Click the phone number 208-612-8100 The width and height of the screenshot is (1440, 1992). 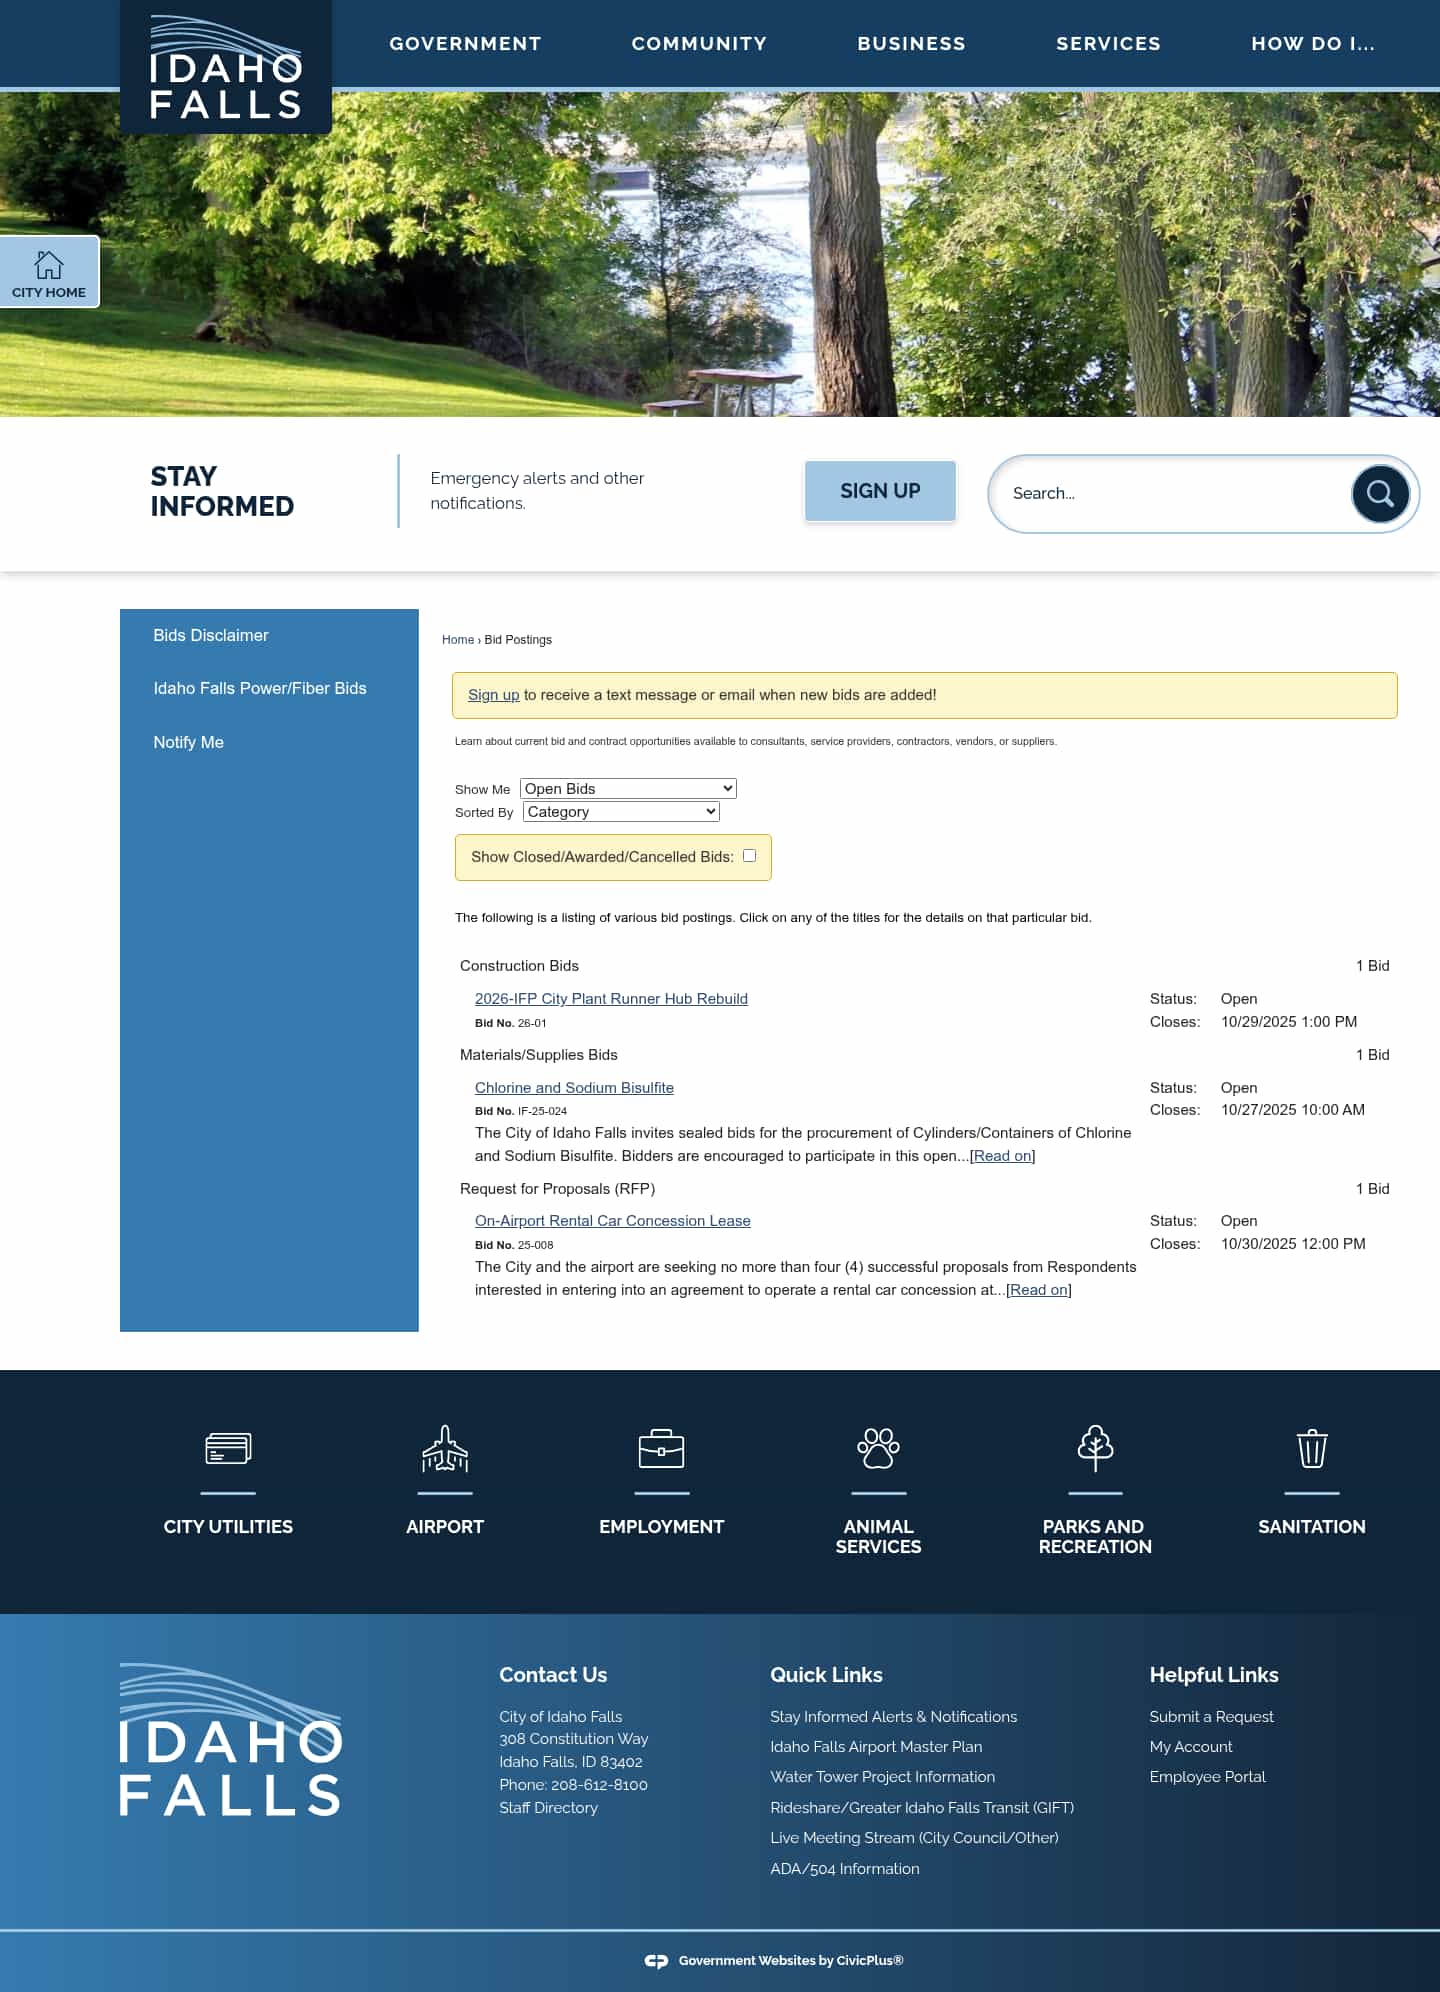pyautogui.click(x=599, y=1785)
